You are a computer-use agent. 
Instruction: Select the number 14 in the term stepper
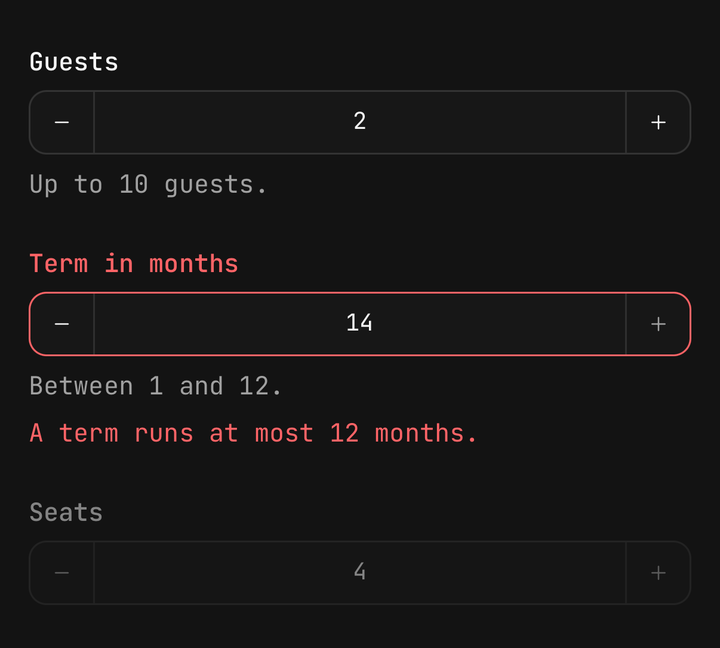point(360,324)
